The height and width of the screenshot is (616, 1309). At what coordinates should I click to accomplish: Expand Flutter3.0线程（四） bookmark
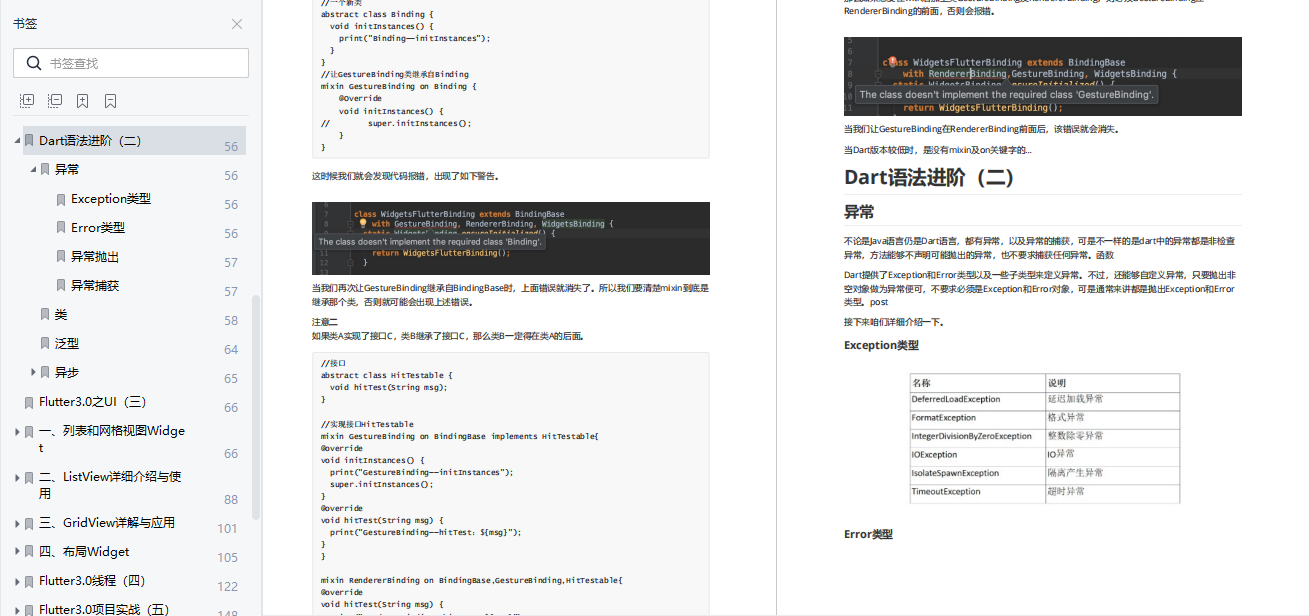[17, 581]
